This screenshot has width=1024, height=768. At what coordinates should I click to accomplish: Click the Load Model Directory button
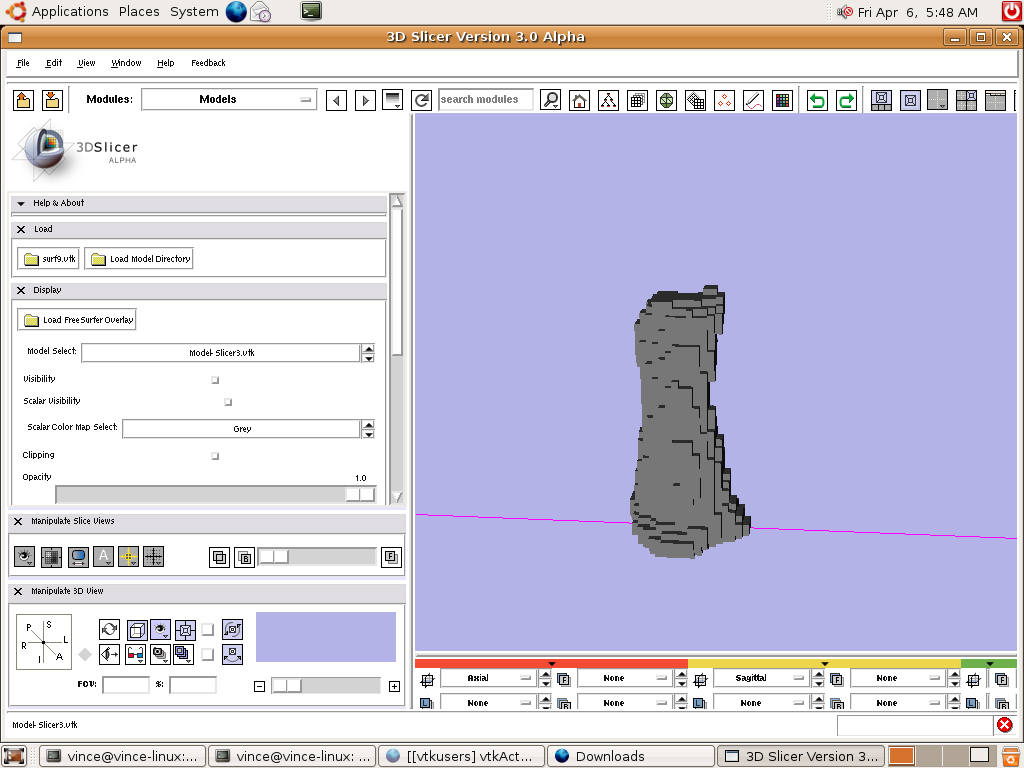[139, 259]
